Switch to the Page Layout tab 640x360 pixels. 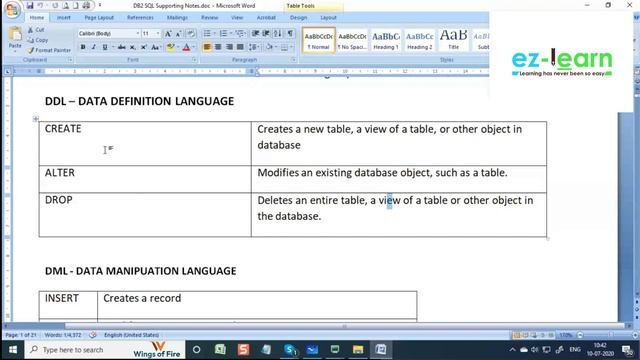pyautogui.click(x=99, y=18)
